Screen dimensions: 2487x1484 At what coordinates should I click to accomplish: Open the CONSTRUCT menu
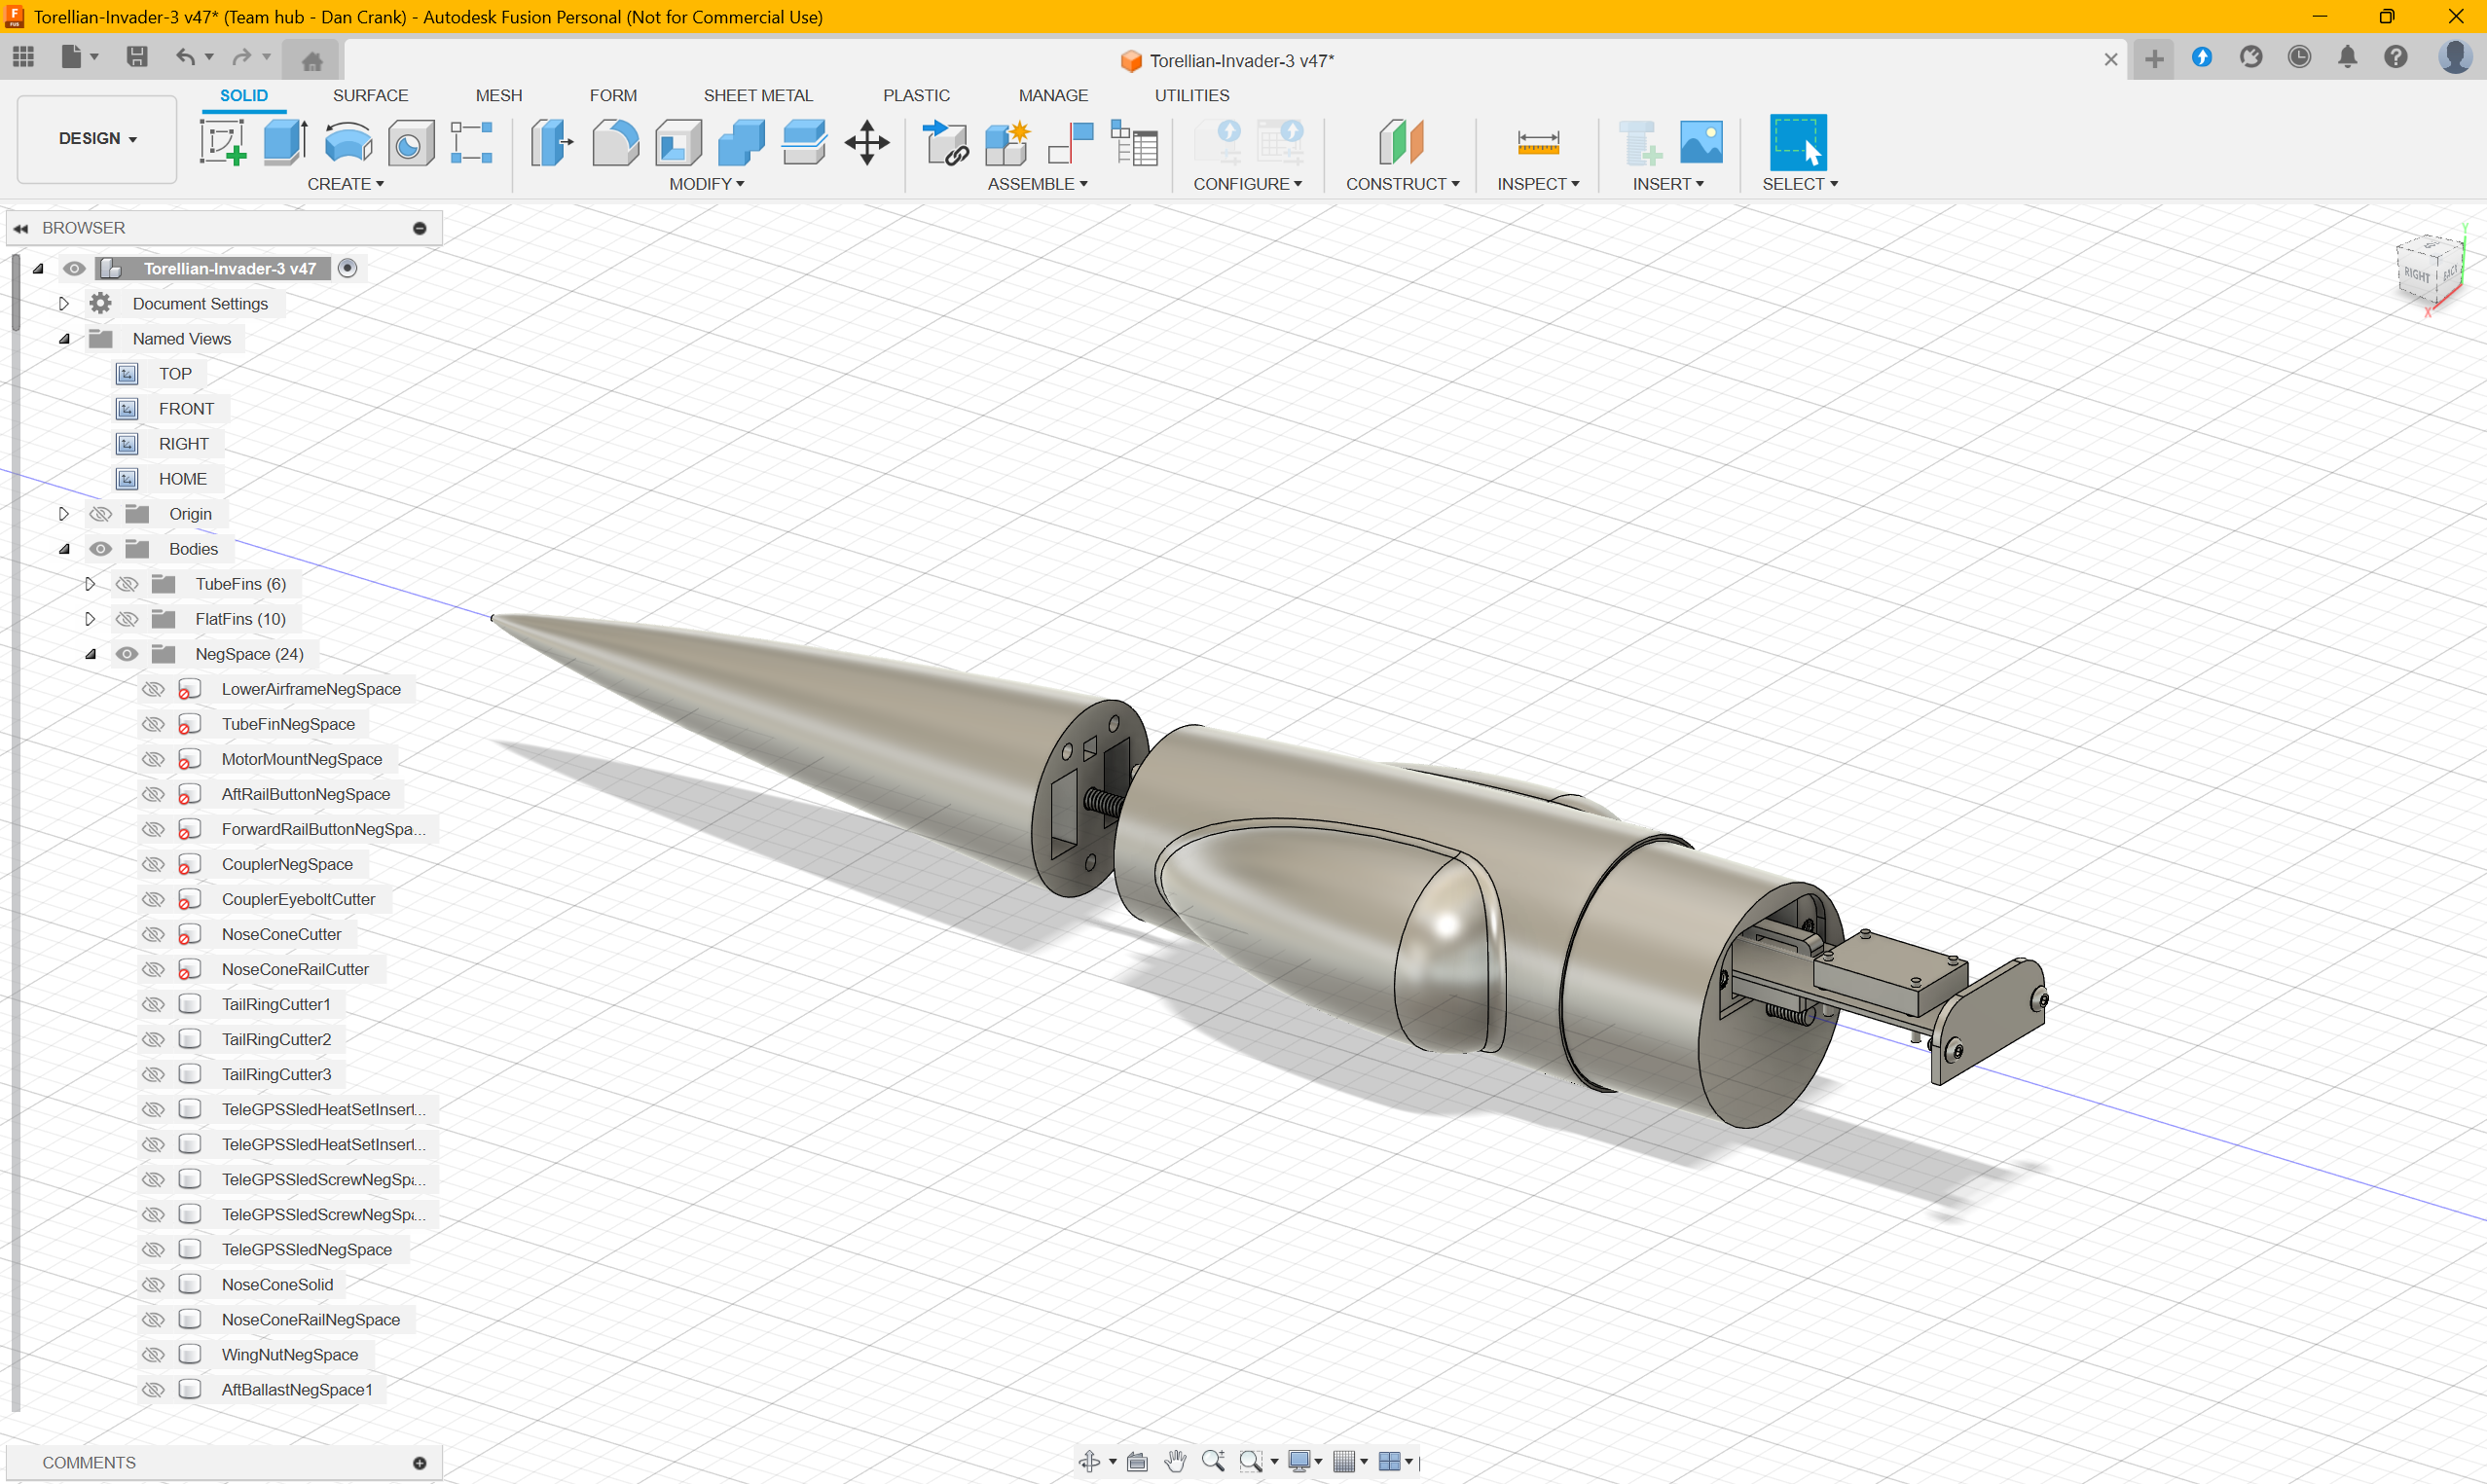pos(1401,184)
